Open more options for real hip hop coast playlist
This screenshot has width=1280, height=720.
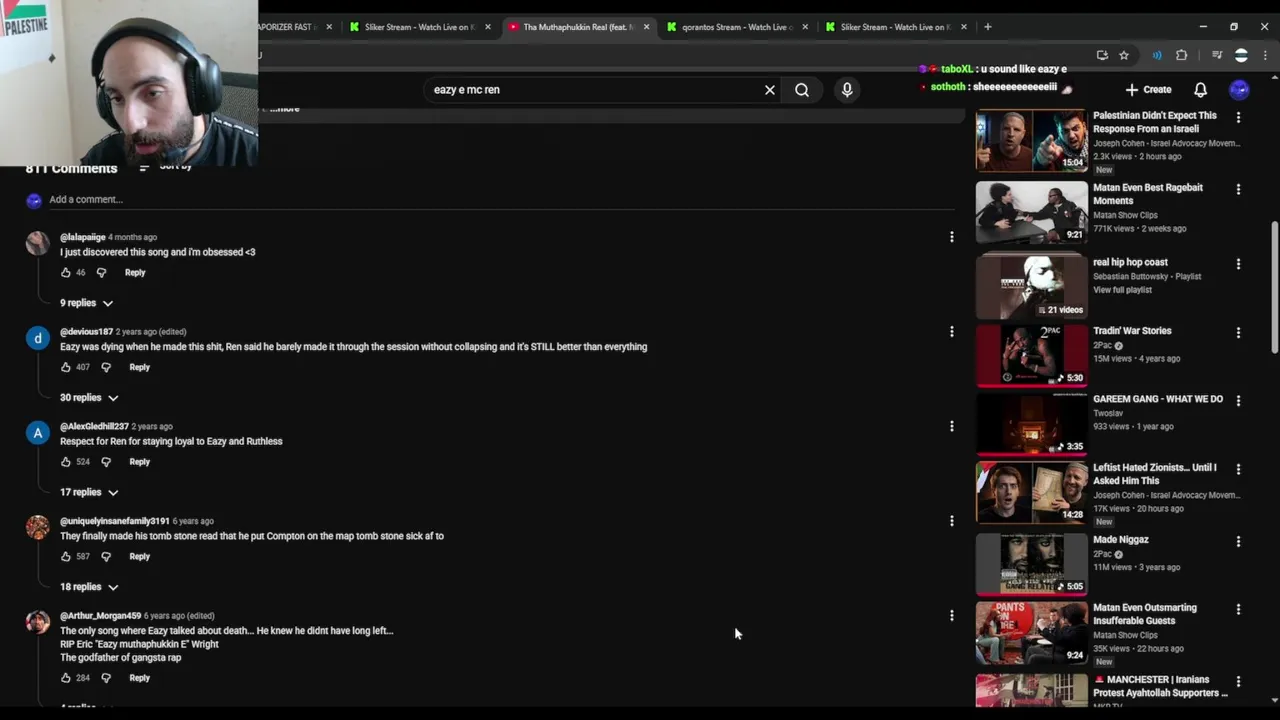point(1238,264)
